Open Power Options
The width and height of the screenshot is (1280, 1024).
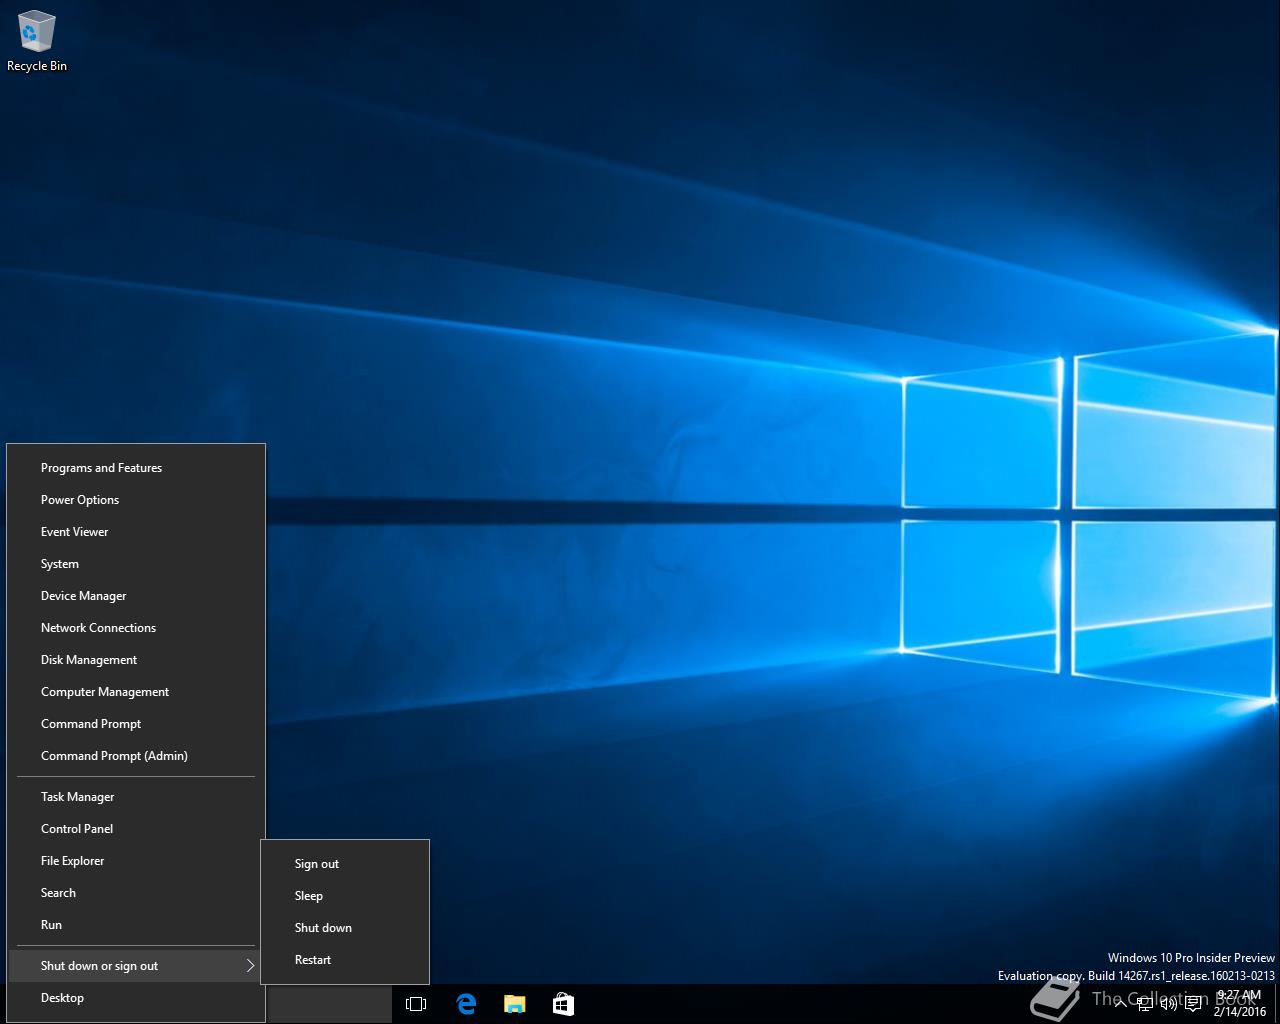pyautogui.click(x=136, y=500)
